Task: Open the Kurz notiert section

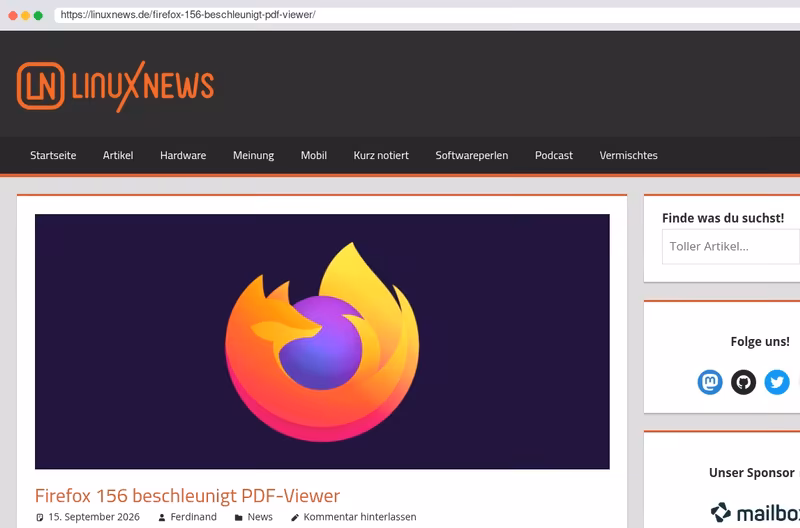Action: pos(381,155)
